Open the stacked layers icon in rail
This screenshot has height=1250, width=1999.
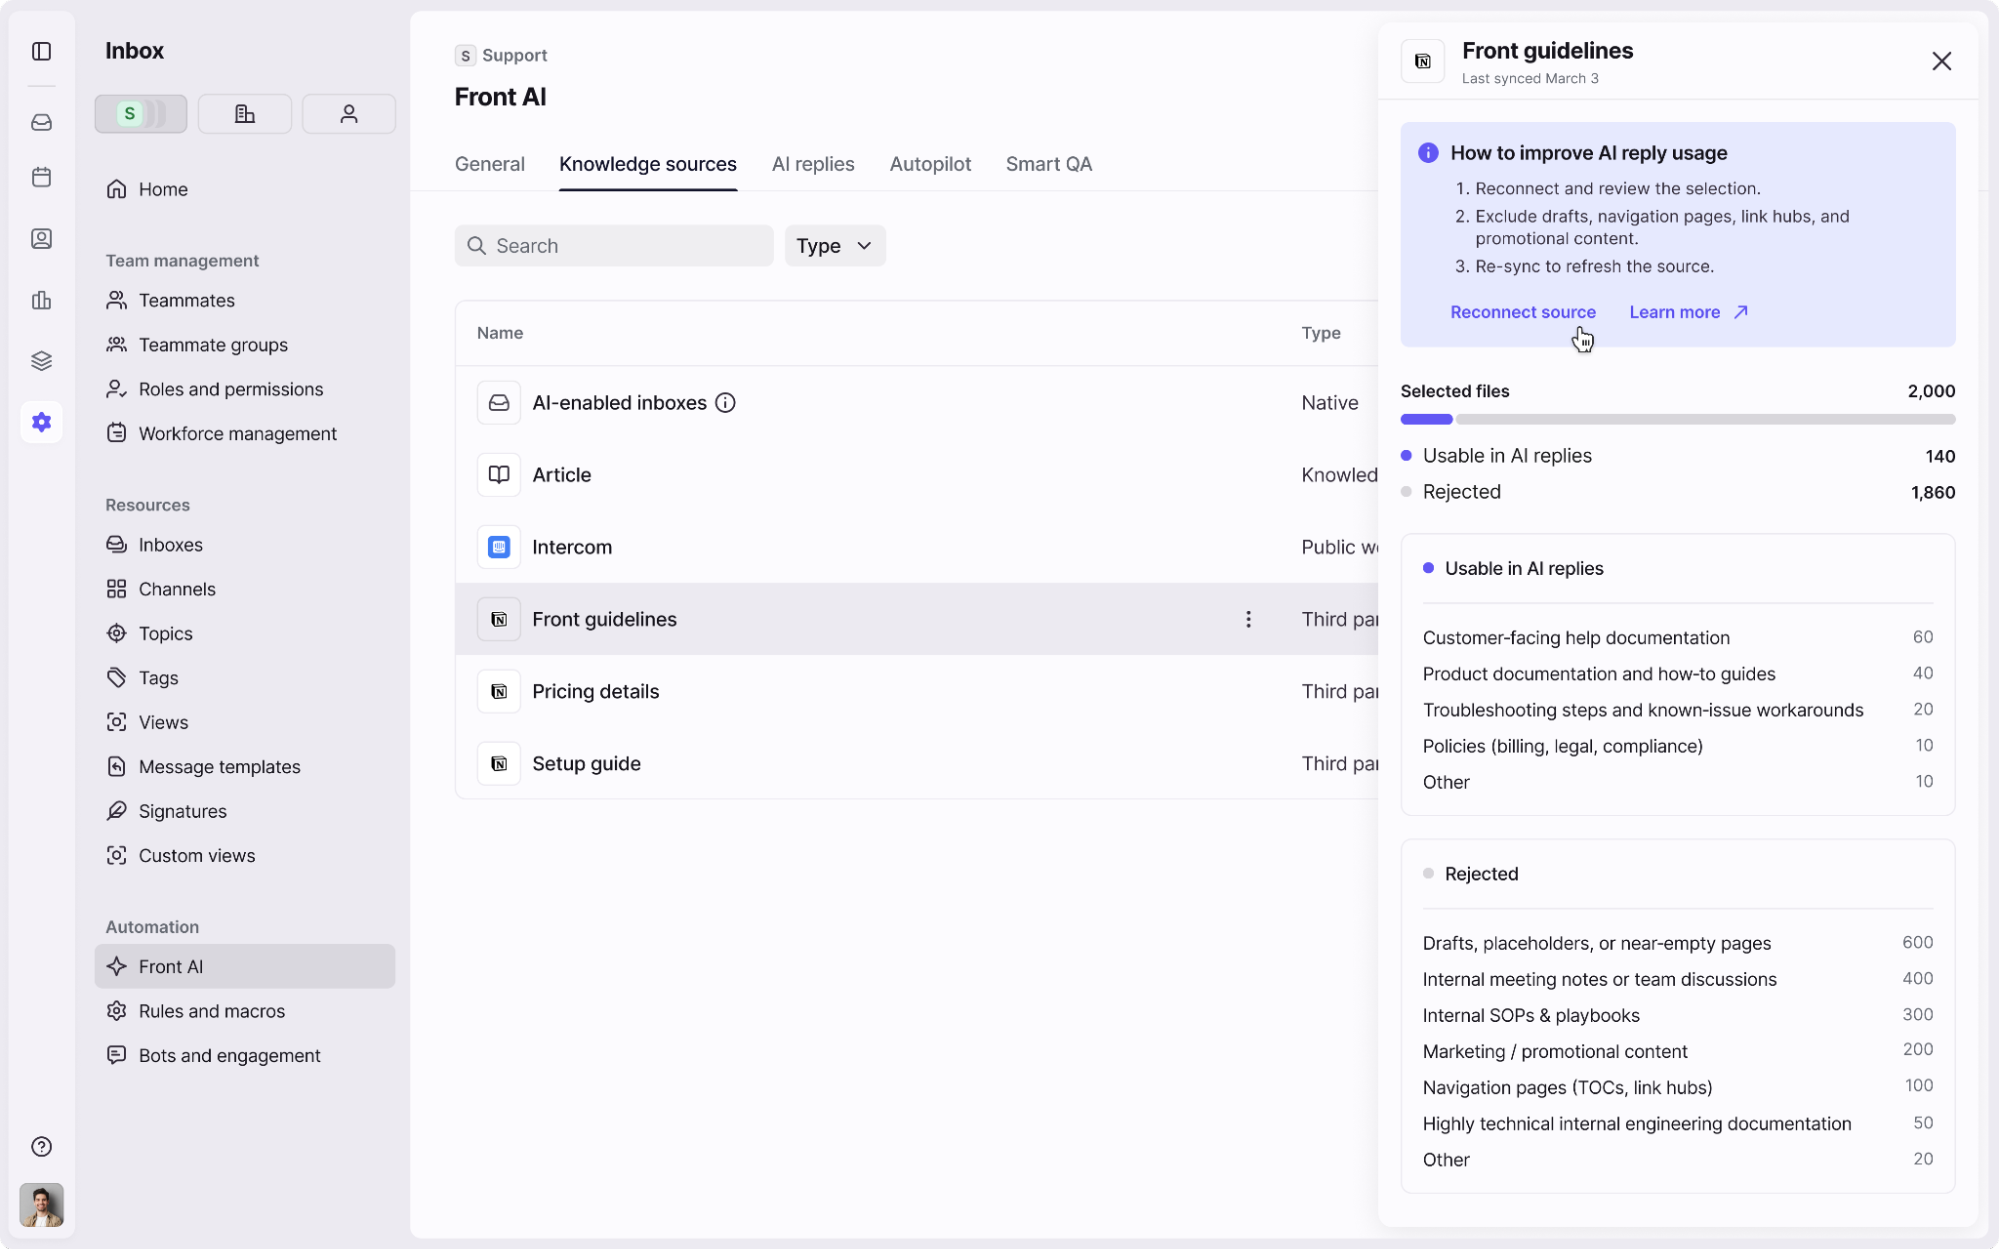[x=41, y=361]
